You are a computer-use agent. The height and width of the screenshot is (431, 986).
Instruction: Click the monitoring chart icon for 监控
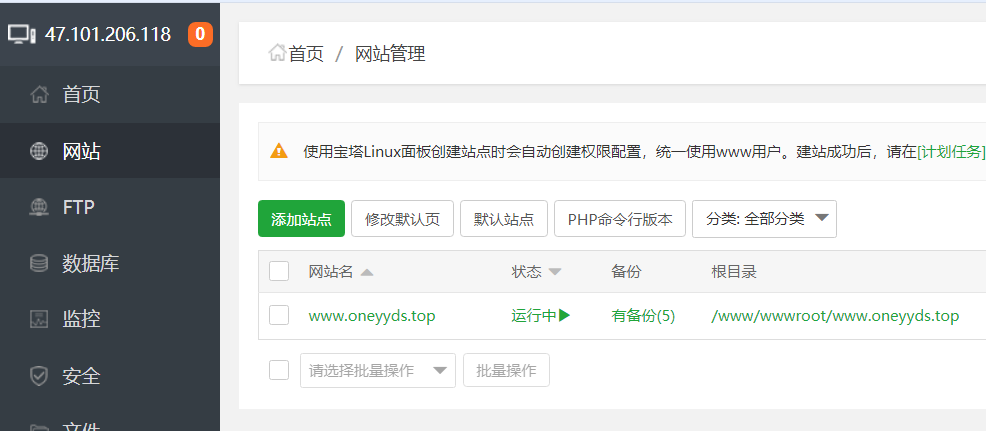(x=39, y=320)
